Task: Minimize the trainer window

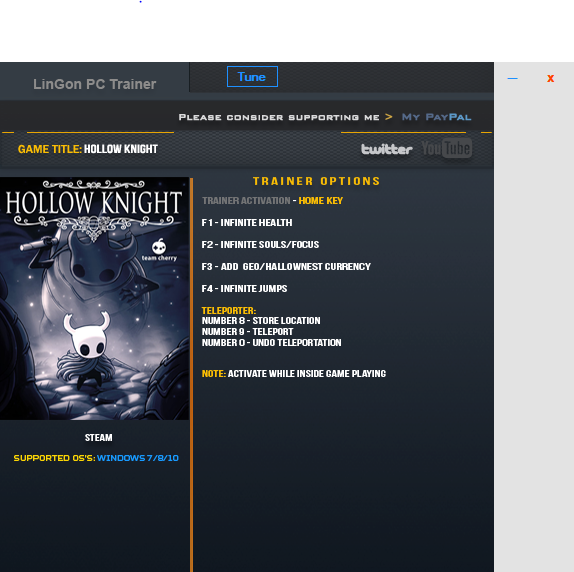Action: click(x=512, y=78)
